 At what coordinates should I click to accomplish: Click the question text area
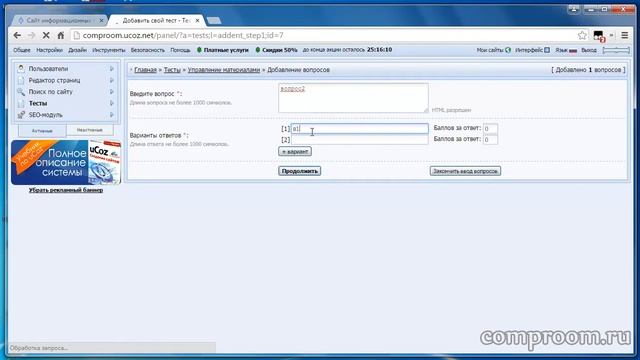pyautogui.click(x=353, y=98)
